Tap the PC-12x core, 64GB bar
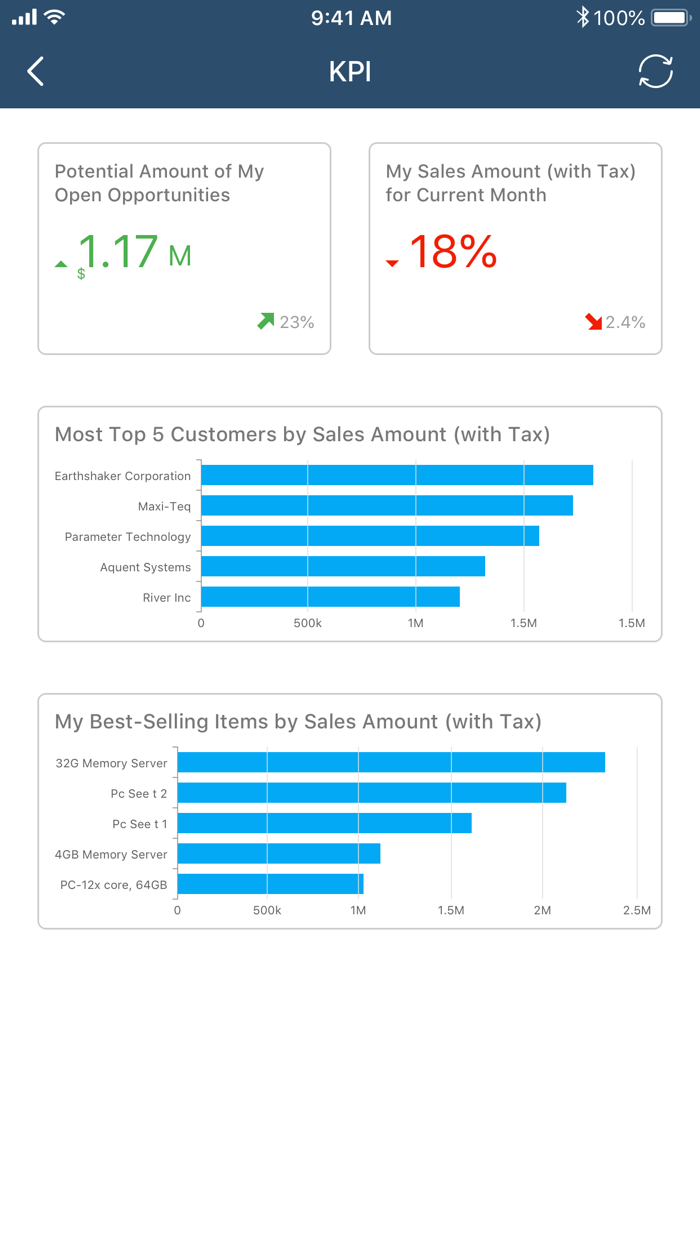 270,884
